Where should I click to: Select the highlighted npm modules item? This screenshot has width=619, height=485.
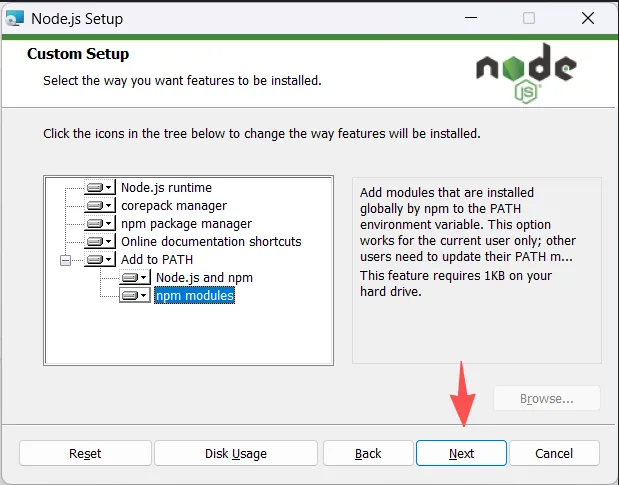coord(195,296)
